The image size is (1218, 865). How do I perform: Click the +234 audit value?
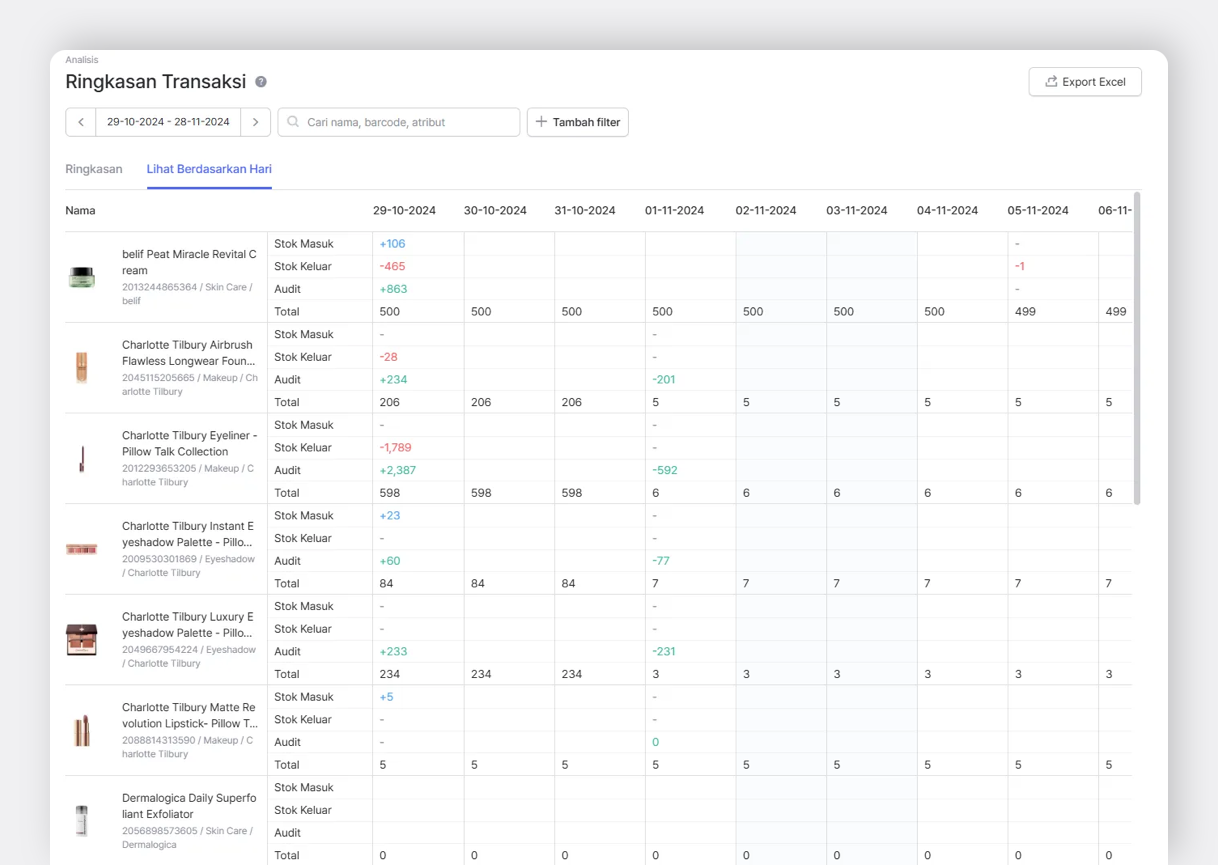[x=393, y=380]
